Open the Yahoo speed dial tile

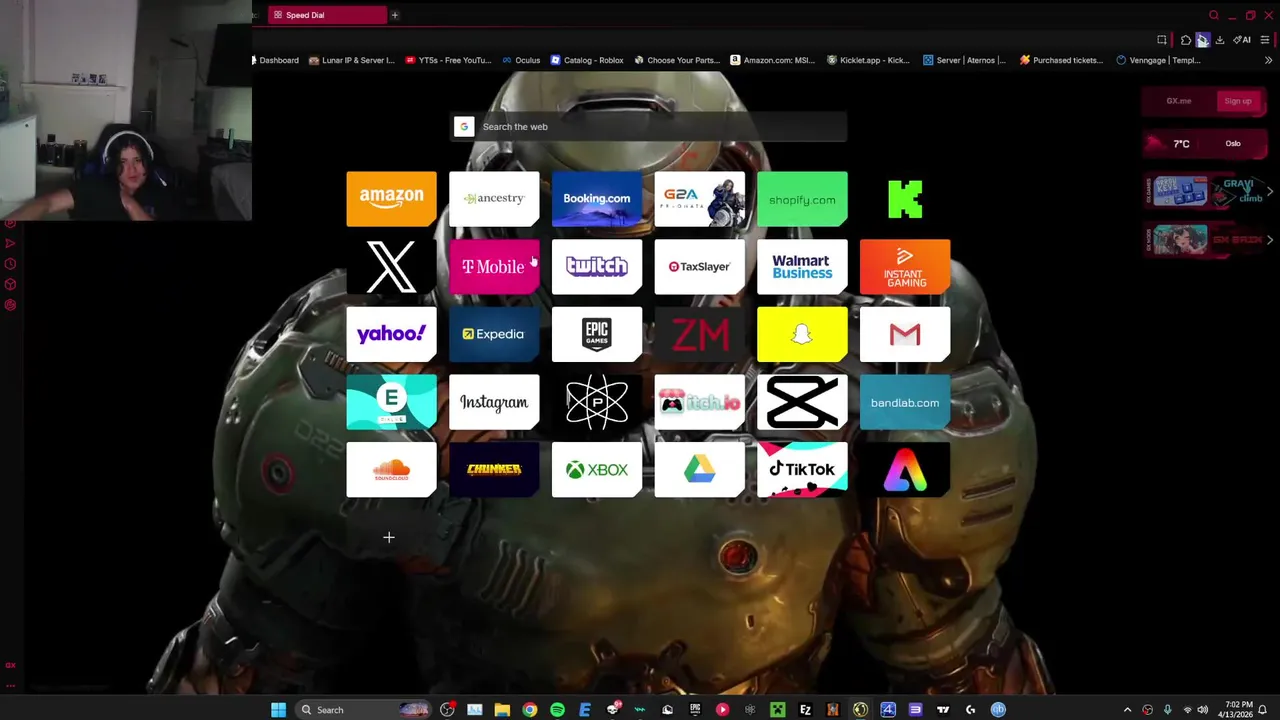click(391, 334)
